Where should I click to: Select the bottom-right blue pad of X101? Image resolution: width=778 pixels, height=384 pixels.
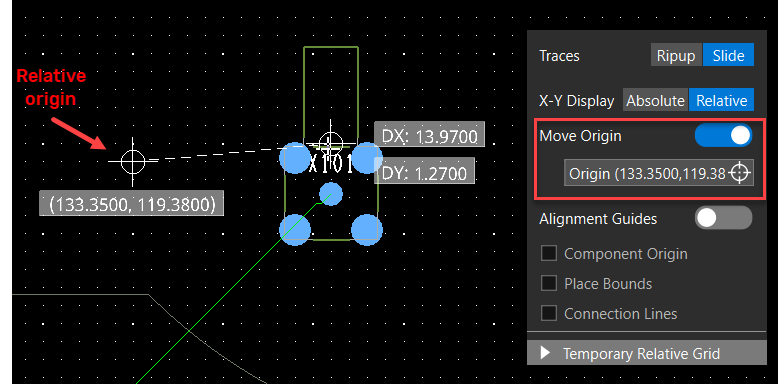367,230
